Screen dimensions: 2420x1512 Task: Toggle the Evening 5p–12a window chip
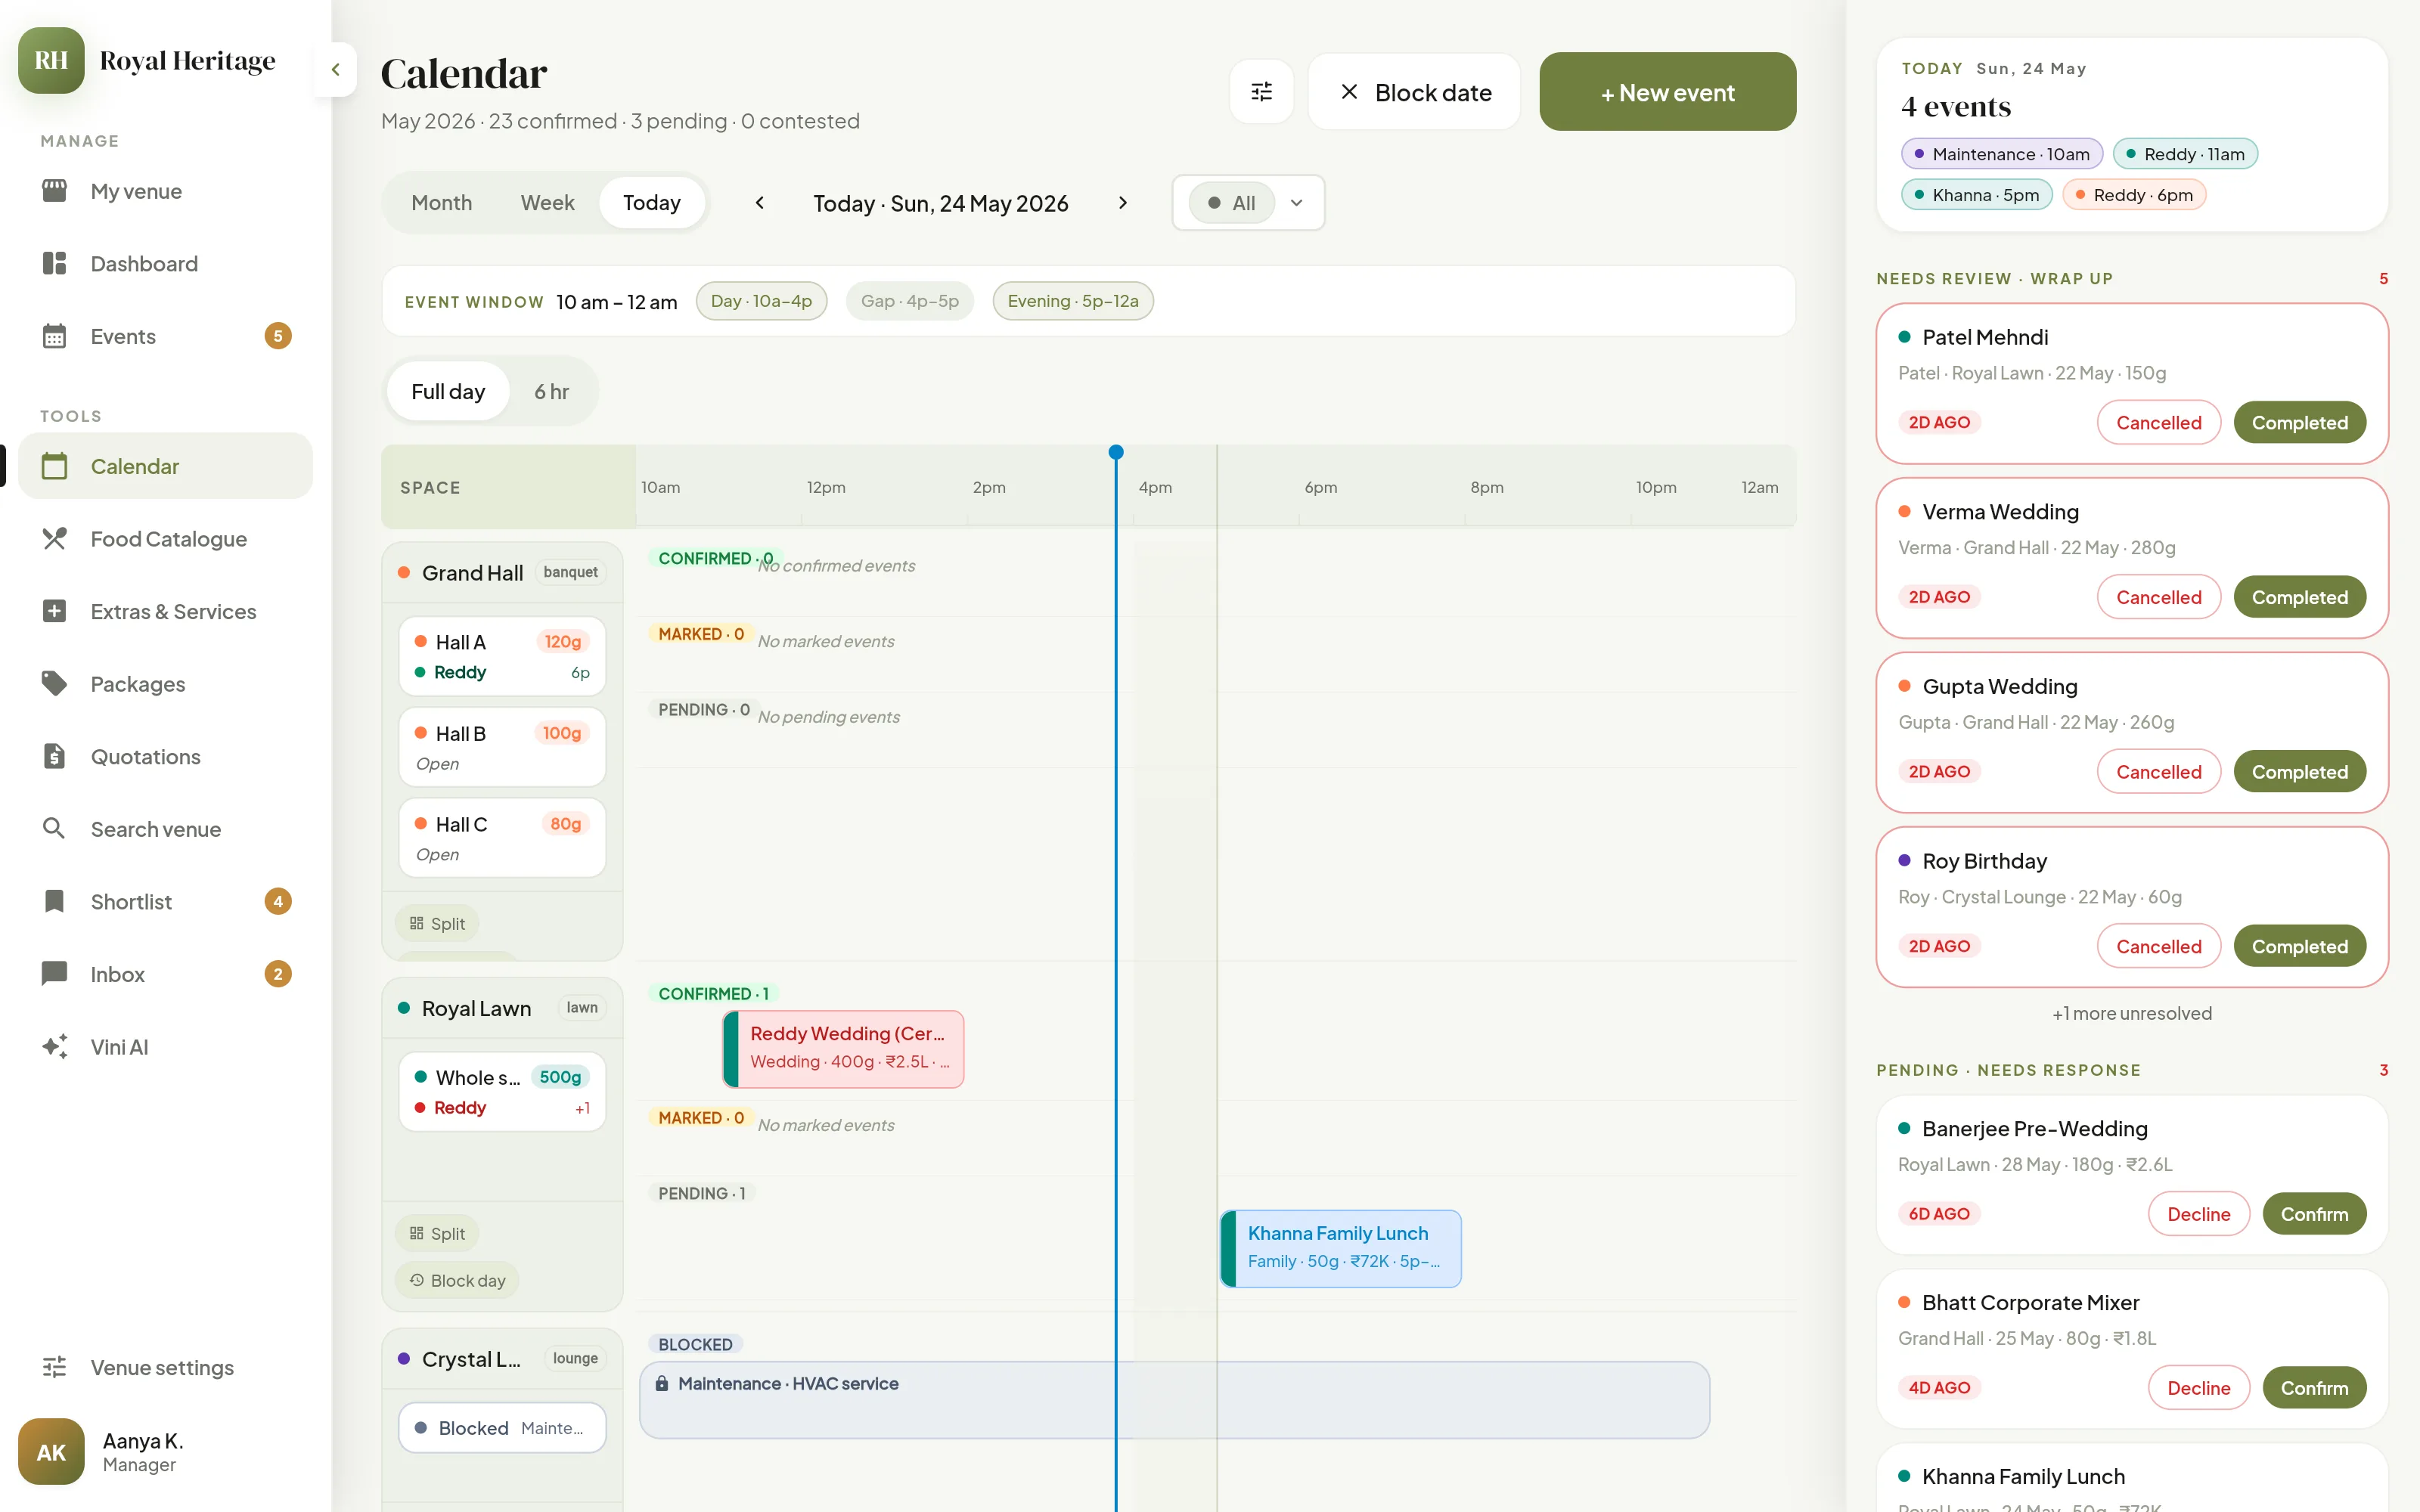point(1073,301)
